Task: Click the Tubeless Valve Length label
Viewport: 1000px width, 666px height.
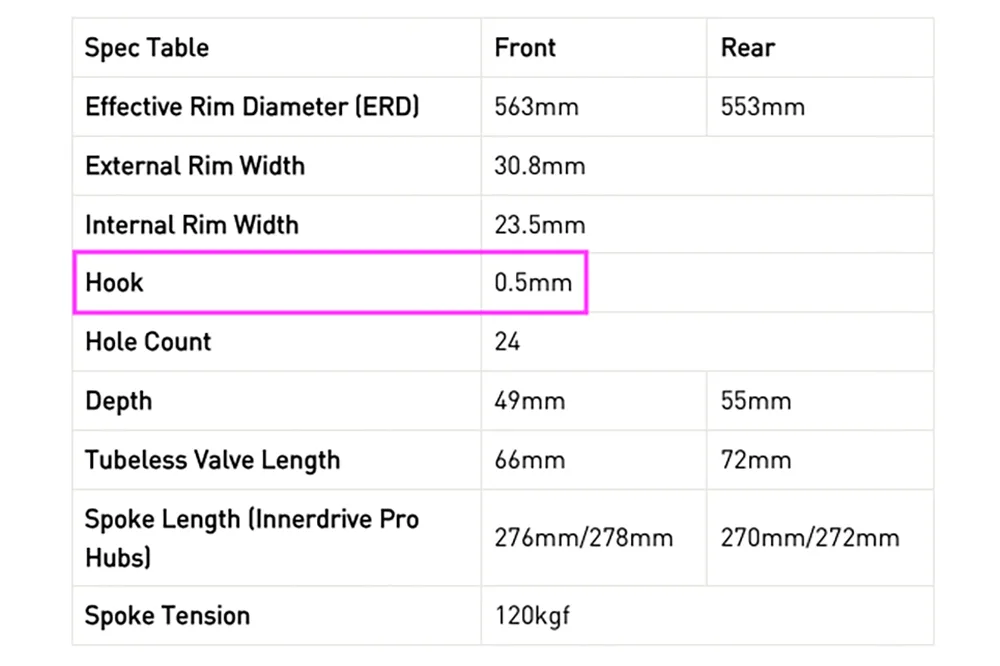Action: (x=212, y=460)
